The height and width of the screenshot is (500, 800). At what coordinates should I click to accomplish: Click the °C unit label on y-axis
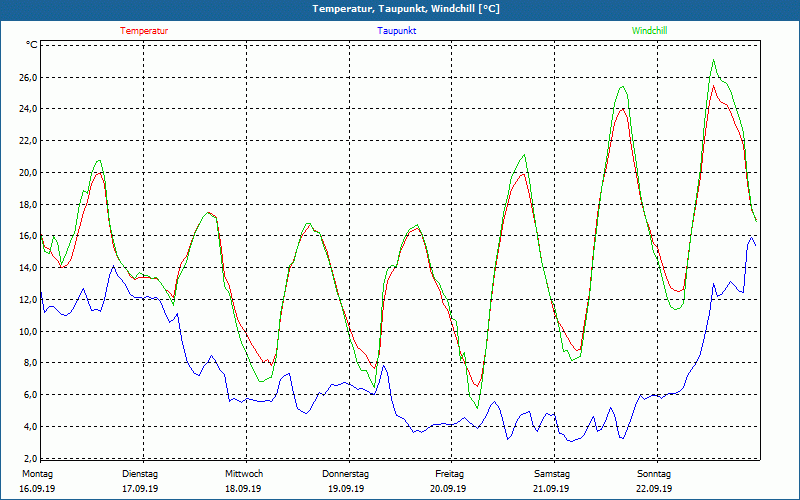32,45
